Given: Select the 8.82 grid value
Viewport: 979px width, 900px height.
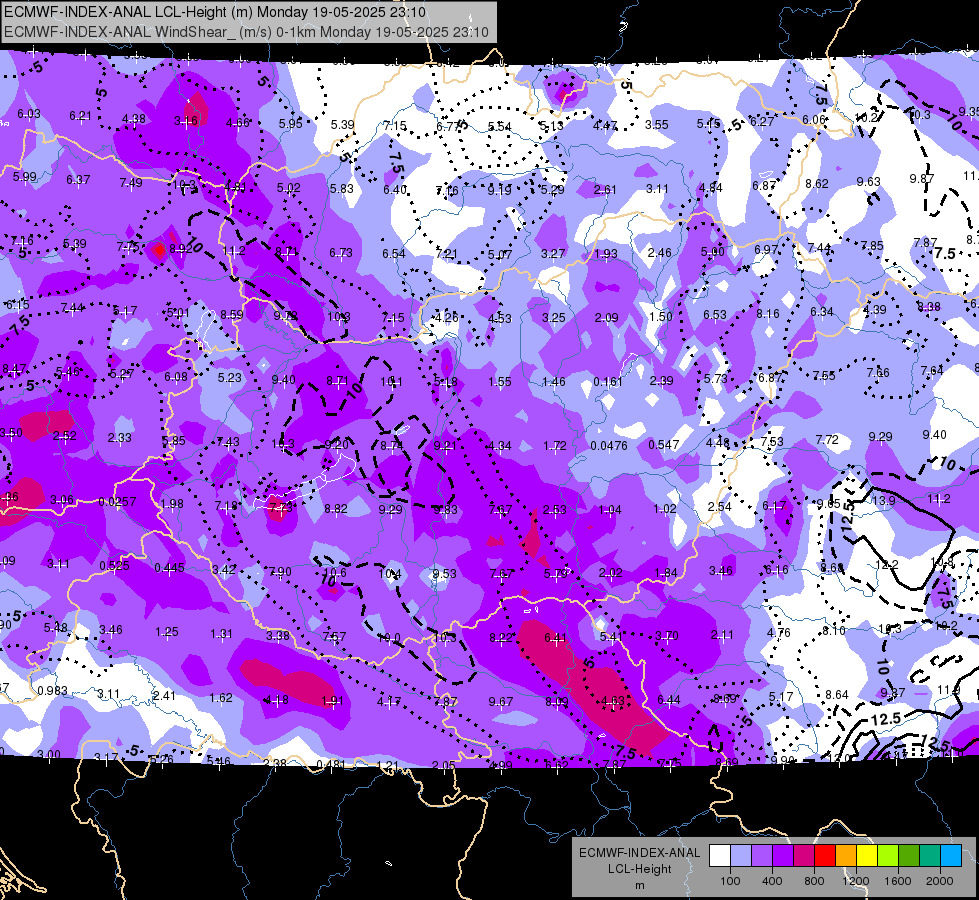Looking at the screenshot, I should click(x=336, y=508).
